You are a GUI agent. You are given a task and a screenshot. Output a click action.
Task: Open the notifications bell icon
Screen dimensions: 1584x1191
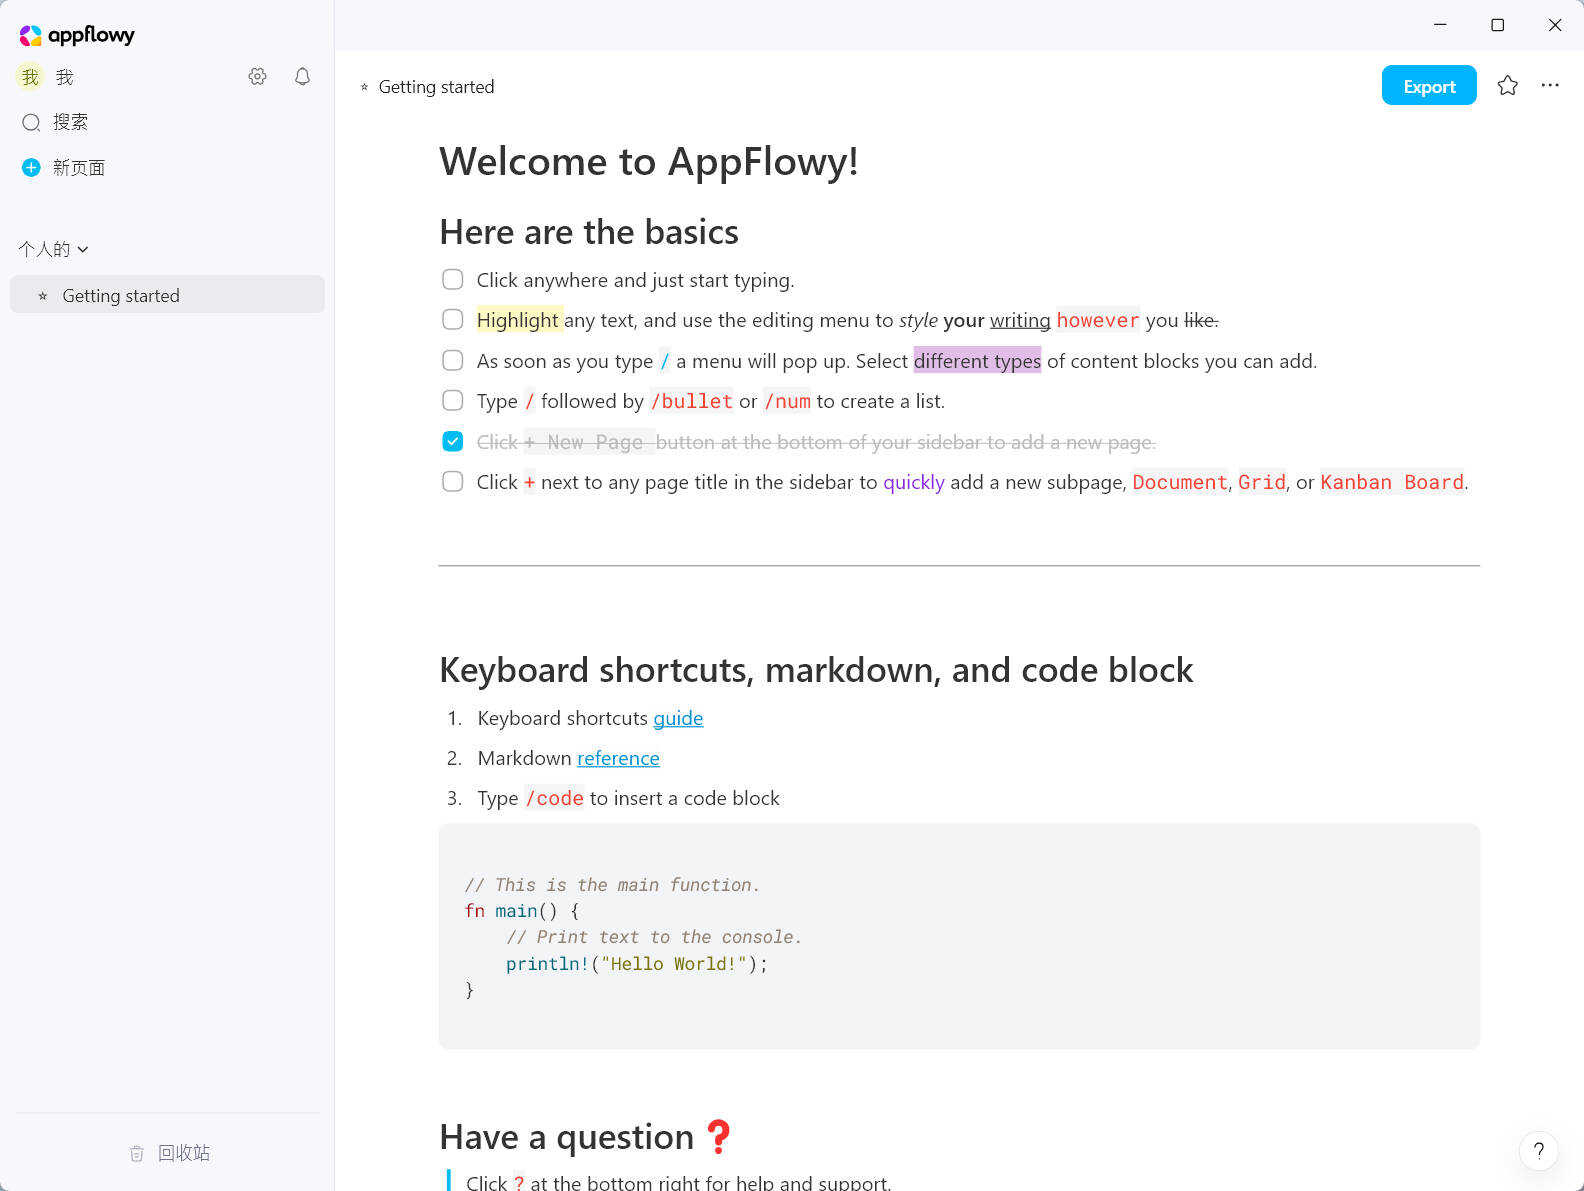302,77
